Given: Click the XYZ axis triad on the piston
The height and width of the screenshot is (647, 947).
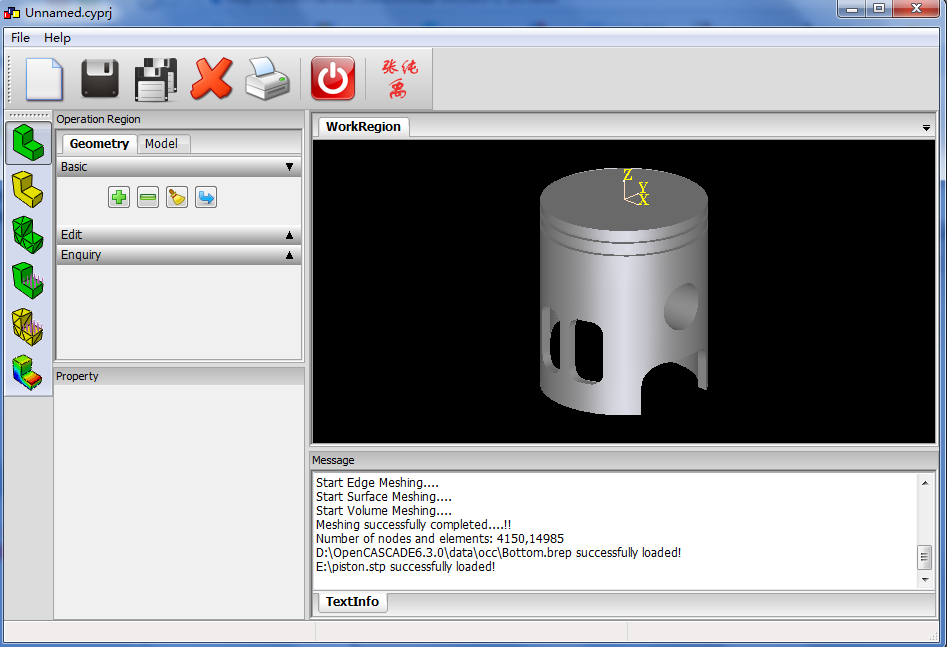Looking at the screenshot, I should 636,187.
